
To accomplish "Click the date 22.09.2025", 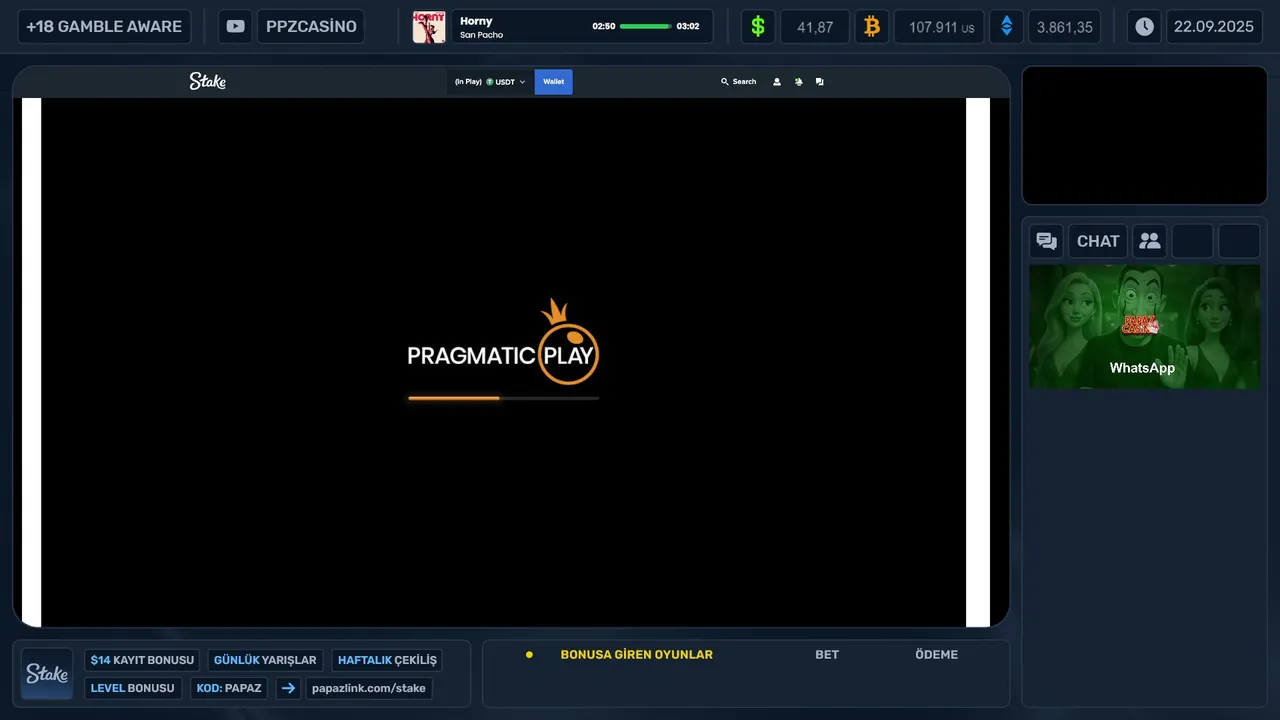I will [1214, 27].
